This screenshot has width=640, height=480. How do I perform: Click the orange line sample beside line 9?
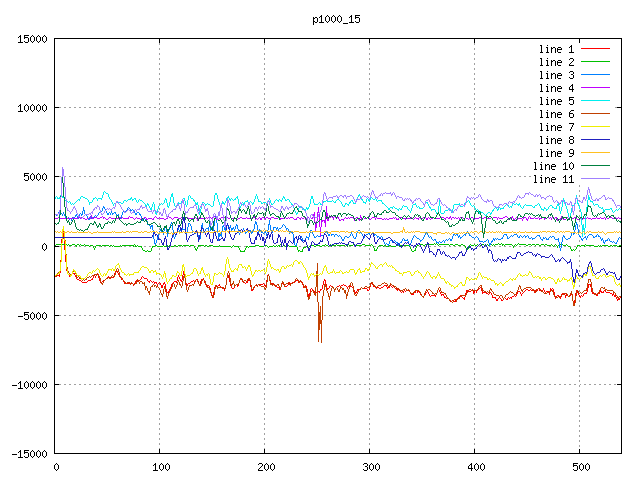tap(595, 153)
